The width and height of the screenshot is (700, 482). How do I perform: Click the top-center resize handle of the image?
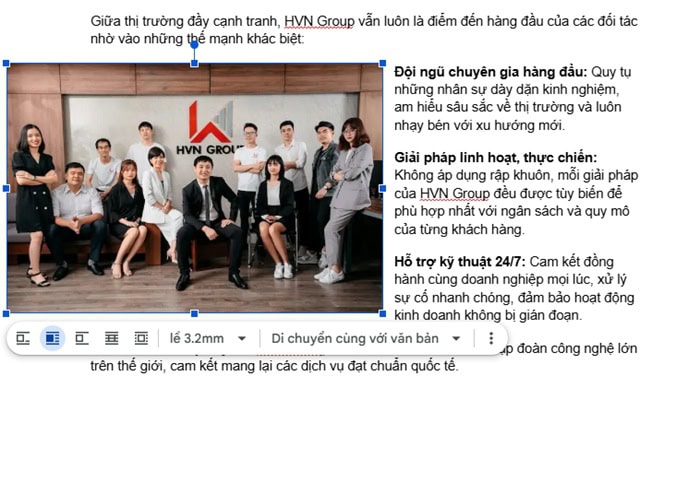pos(194,63)
